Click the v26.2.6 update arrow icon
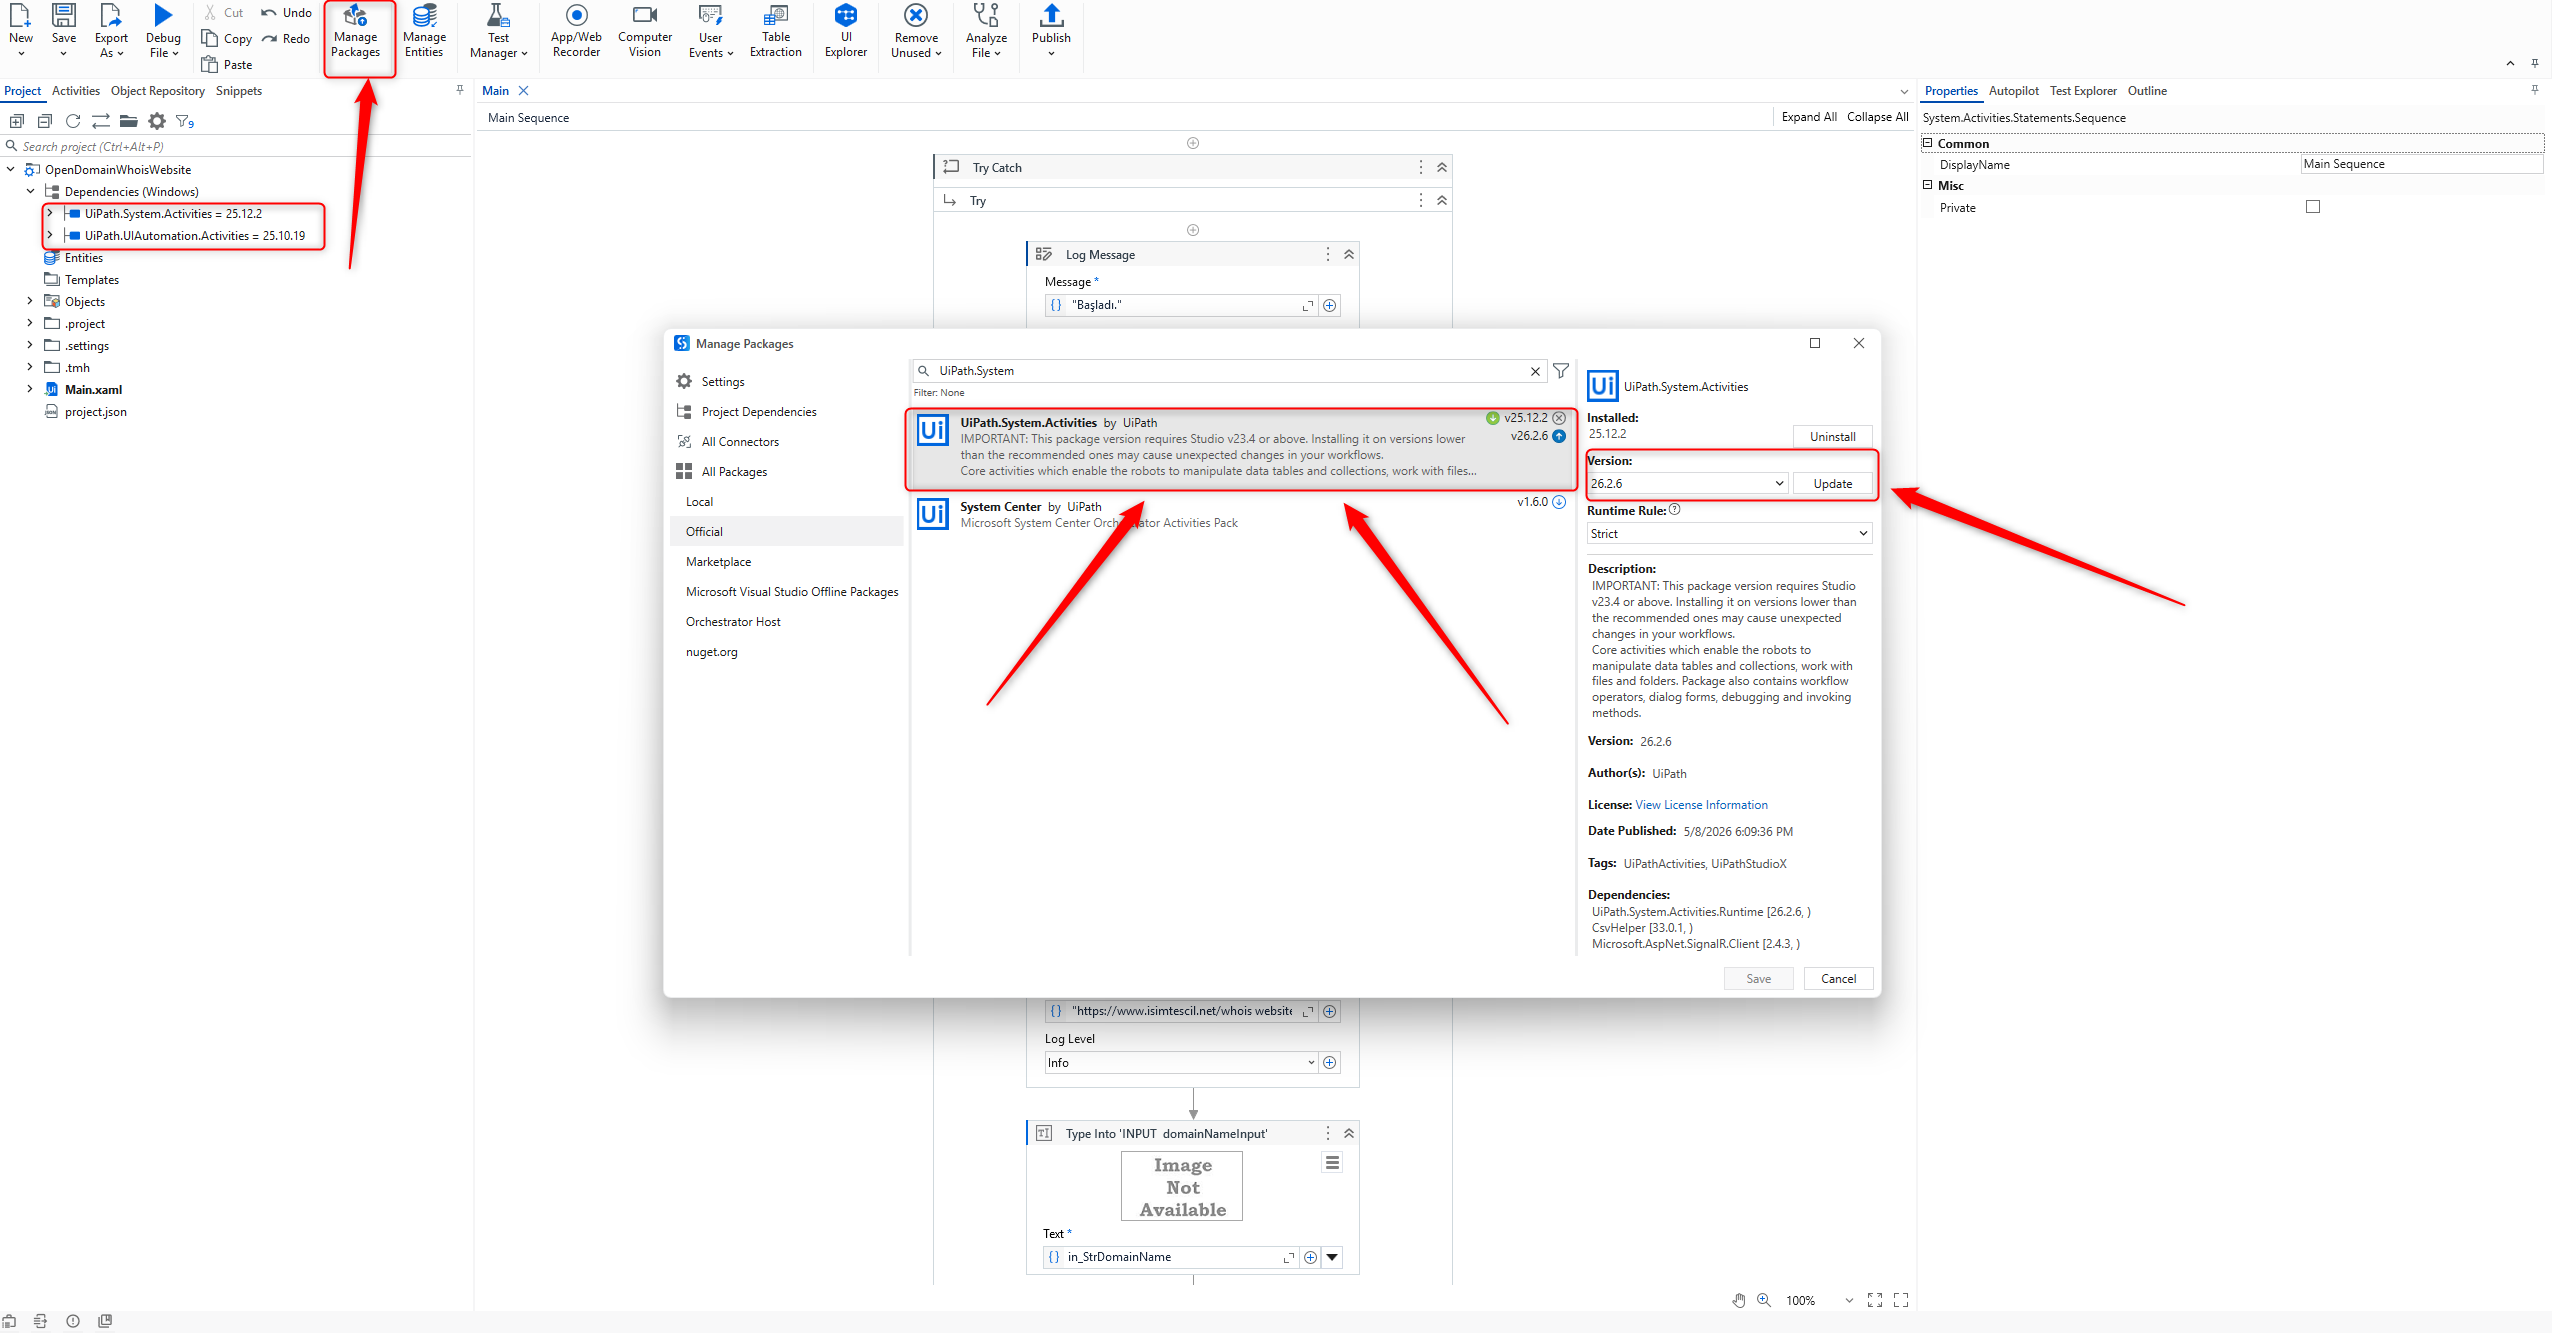This screenshot has height=1333, width=2552. click(1559, 436)
